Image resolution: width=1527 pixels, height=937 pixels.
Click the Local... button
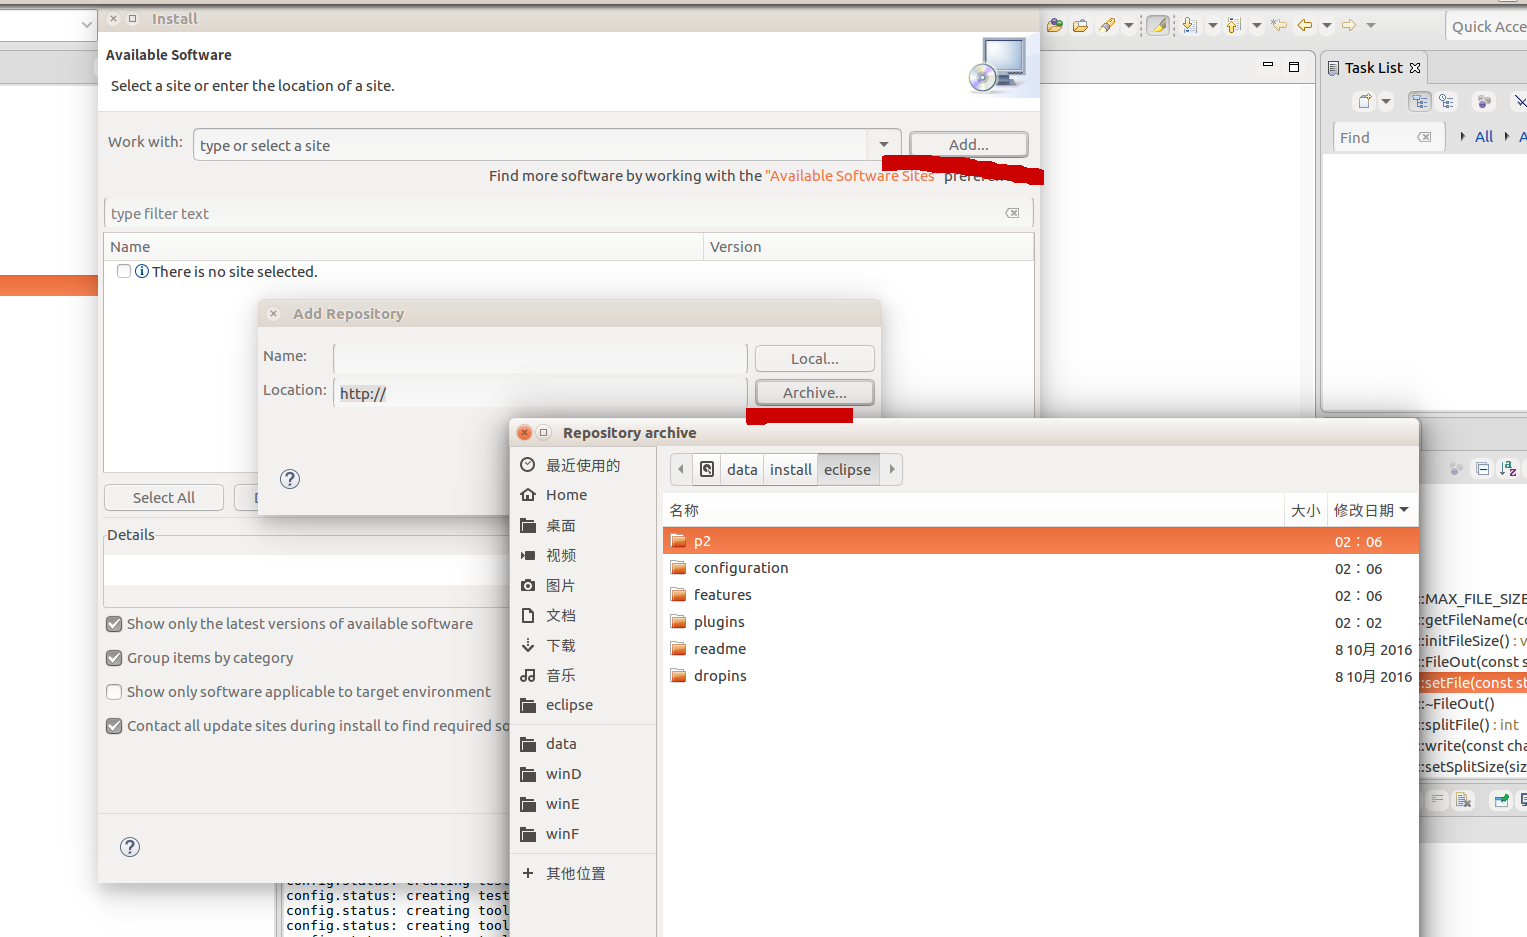814,359
